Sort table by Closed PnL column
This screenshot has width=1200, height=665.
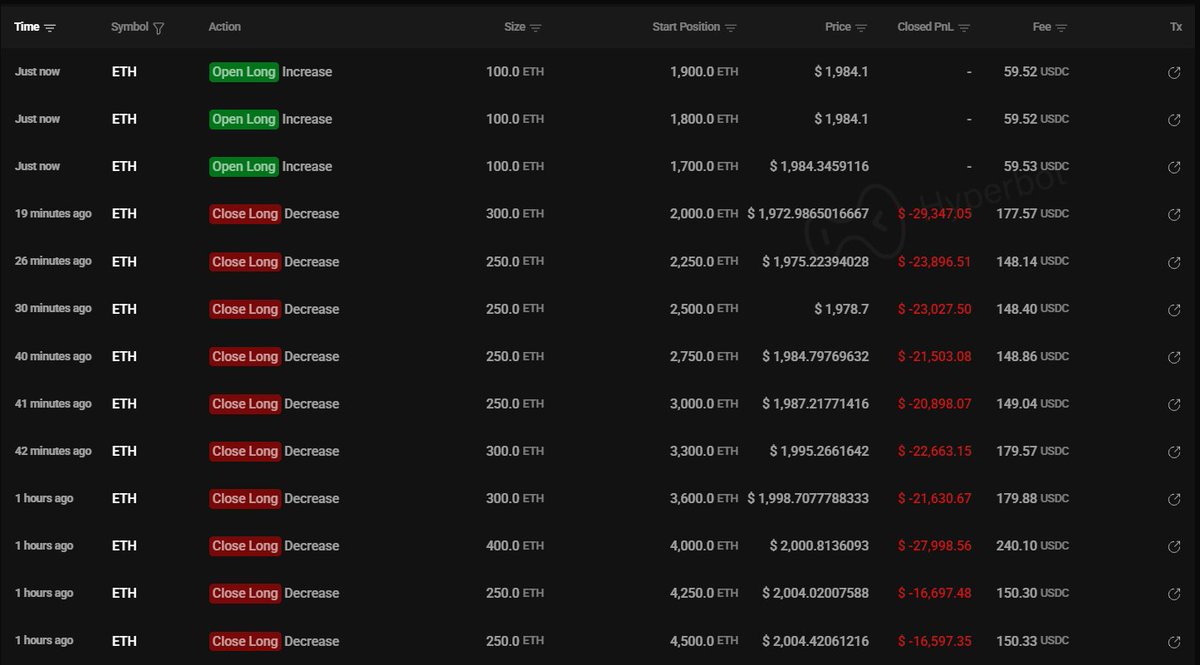click(964, 28)
